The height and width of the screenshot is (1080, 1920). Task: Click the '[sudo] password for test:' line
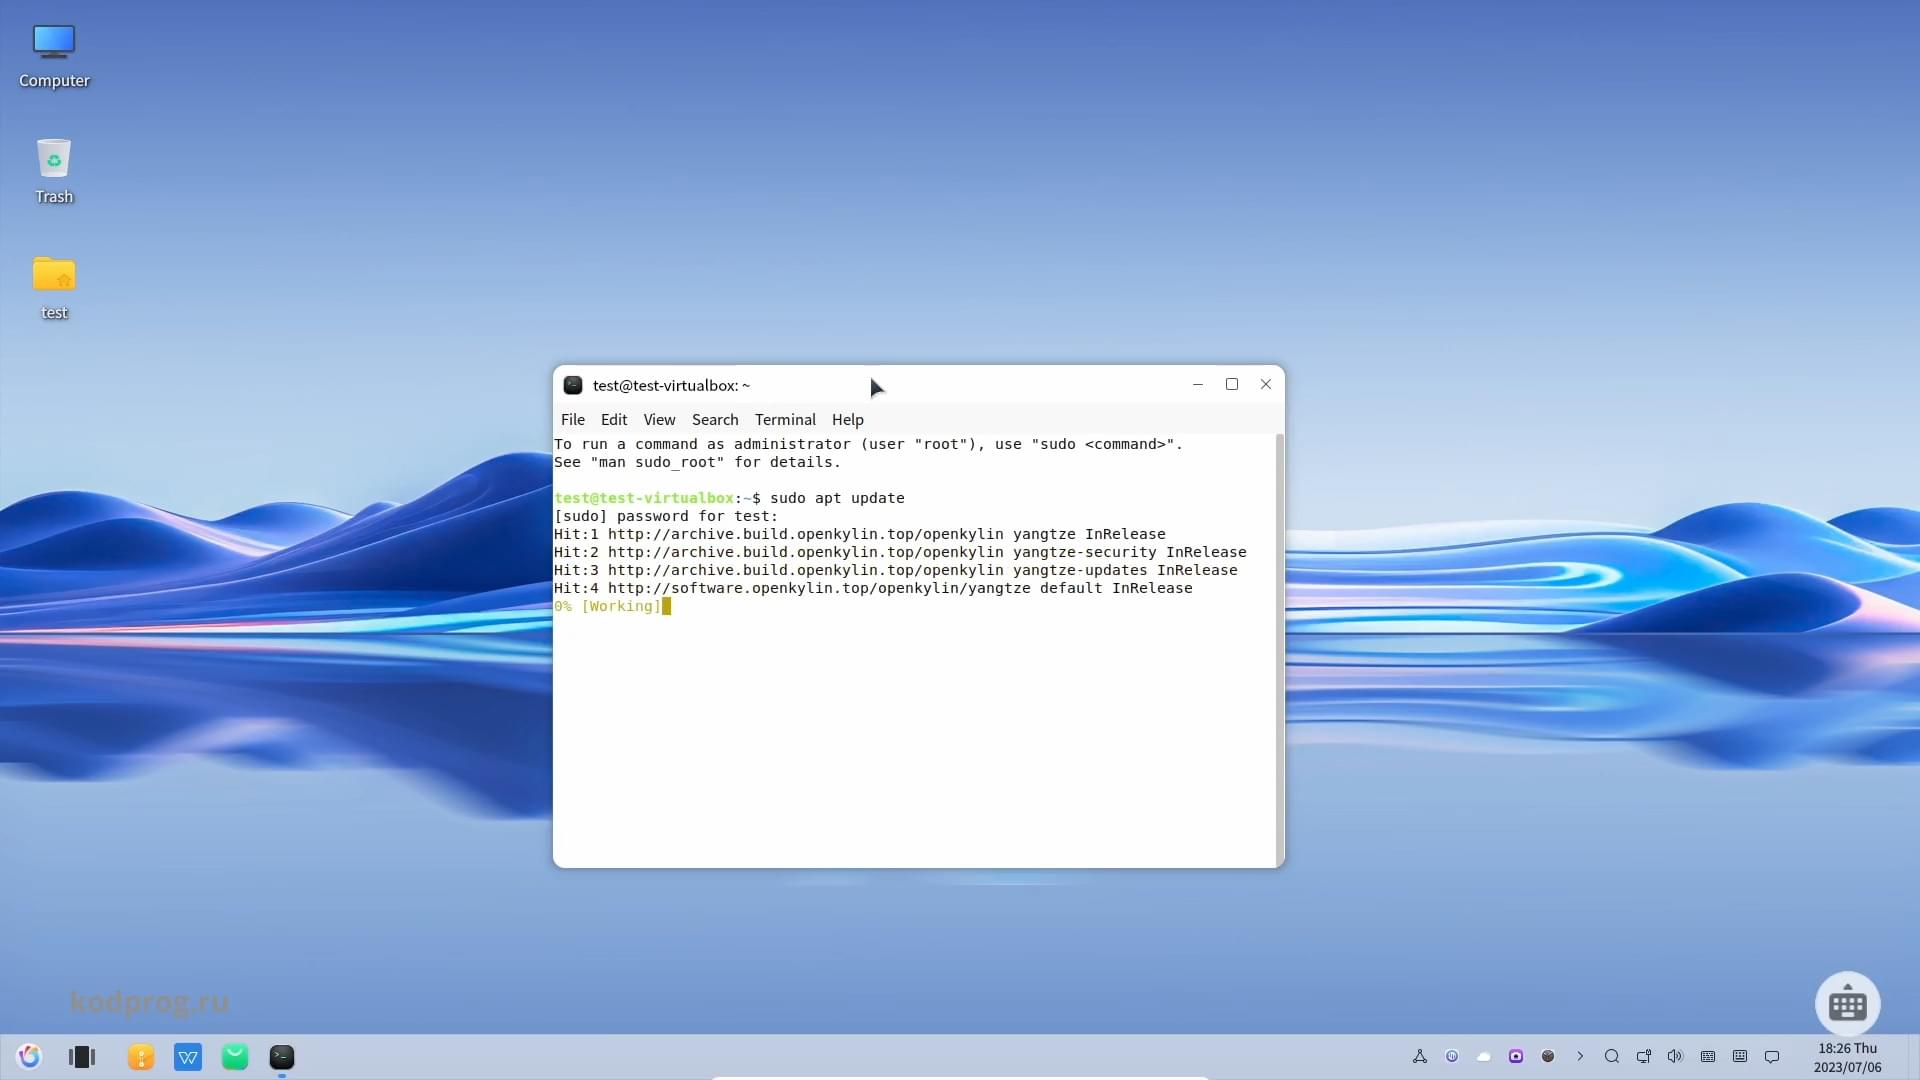[x=666, y=516]
